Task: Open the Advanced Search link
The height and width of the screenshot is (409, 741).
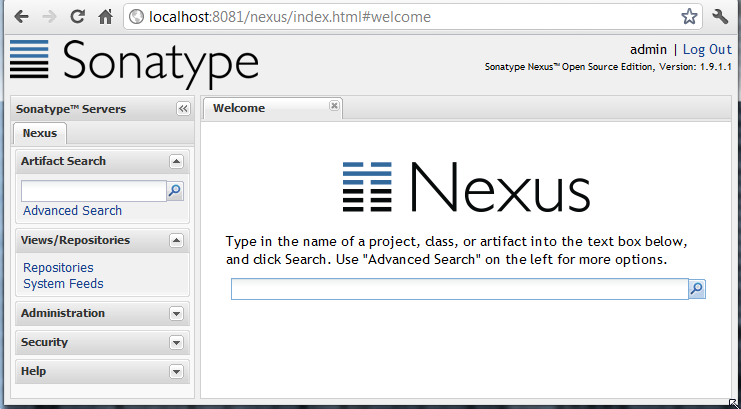Action: tap(72, 211)
